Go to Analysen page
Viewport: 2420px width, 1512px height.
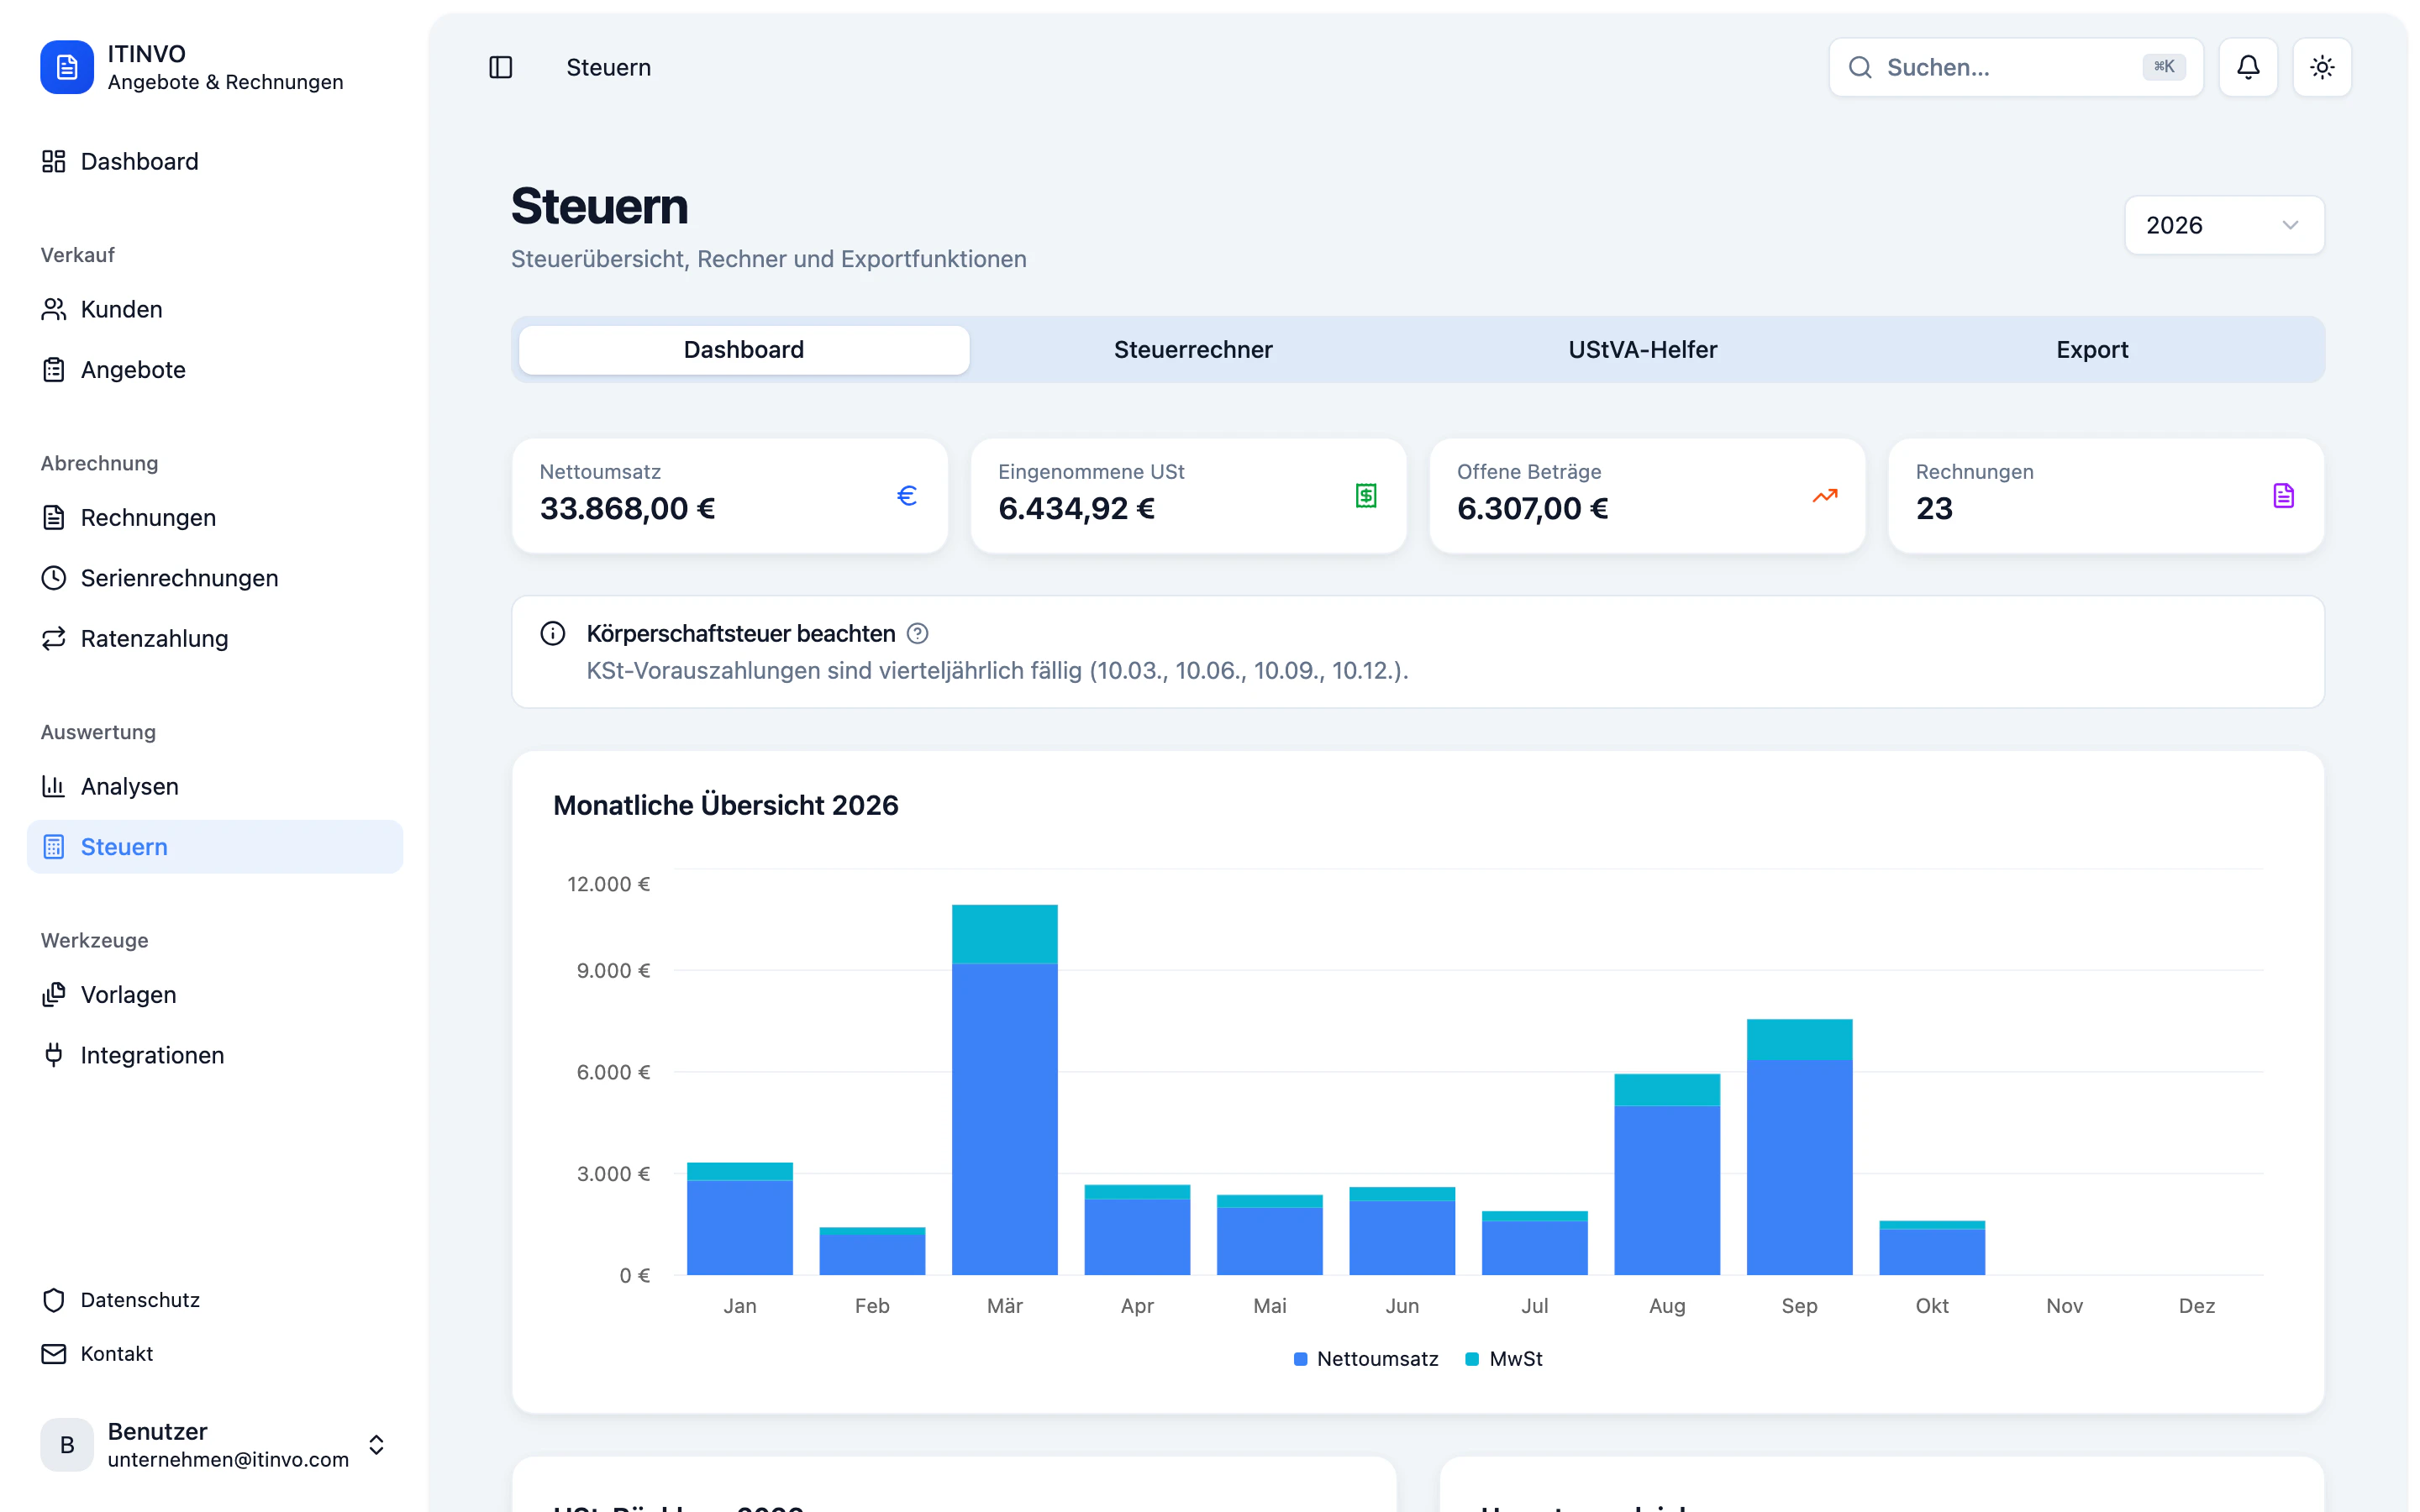[215, 786]
